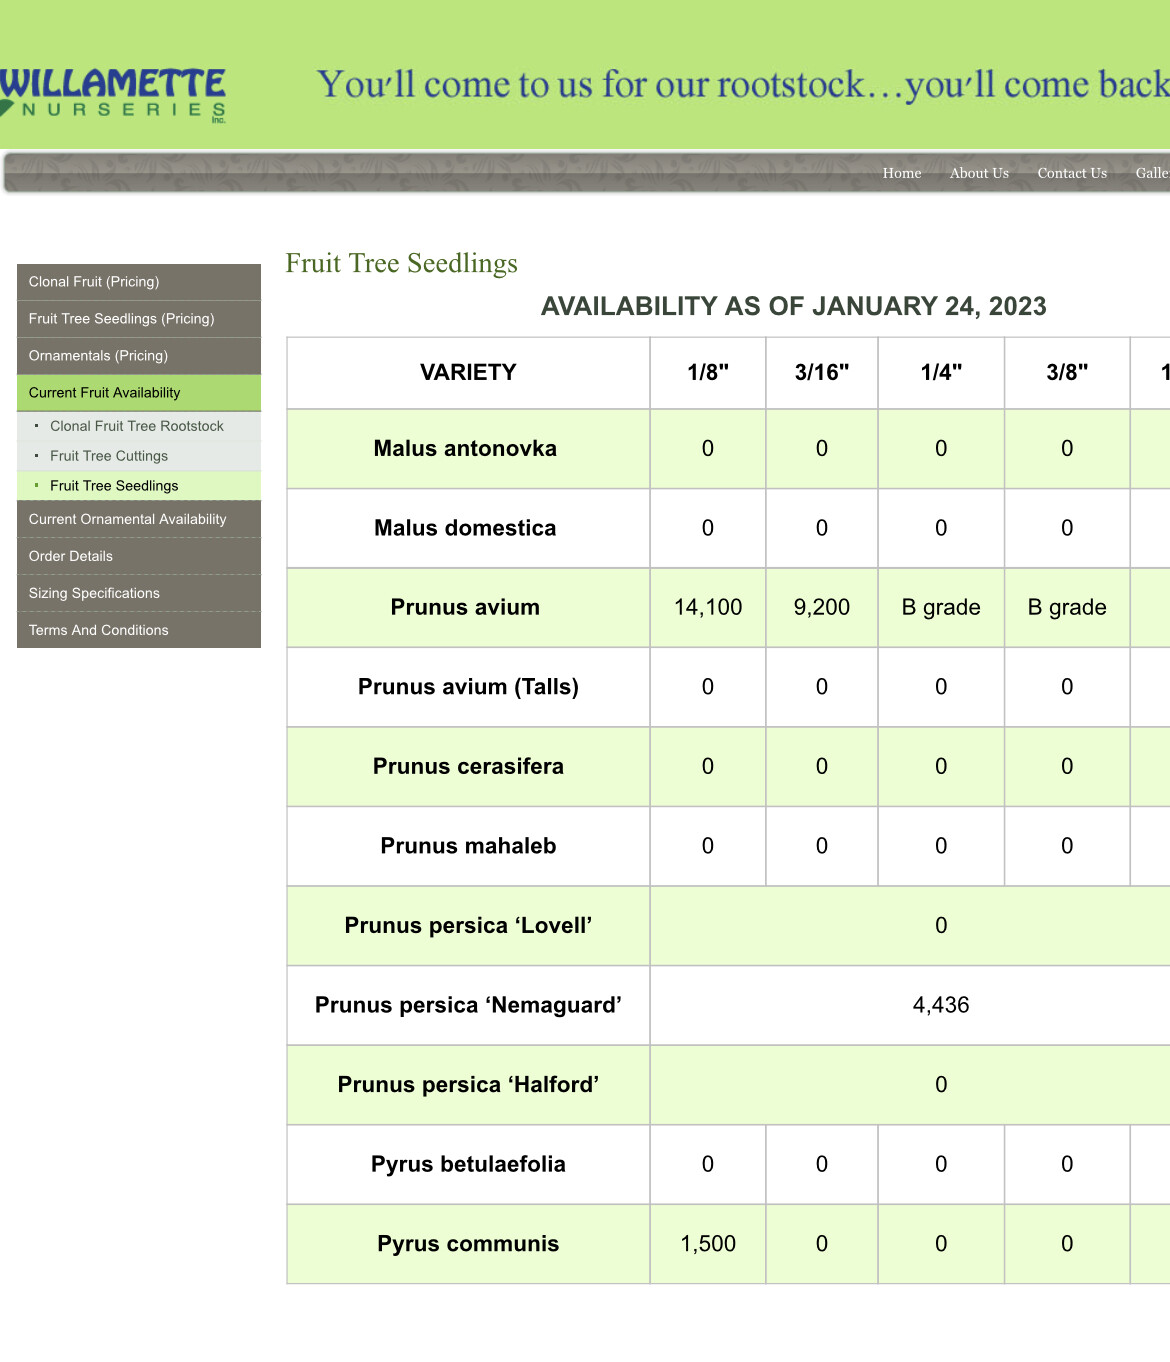Image resolution: width=1170 pixels, height=1362 pixels.
Task: Click the Prunus persica 'Halford' row label
Action: point(468,1085)
